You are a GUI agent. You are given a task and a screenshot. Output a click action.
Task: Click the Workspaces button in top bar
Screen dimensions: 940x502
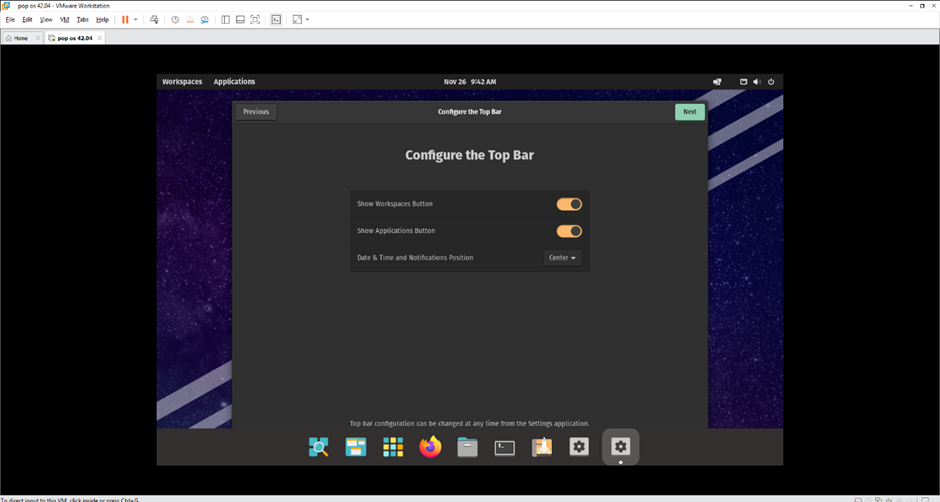click(x=182, y=82)
